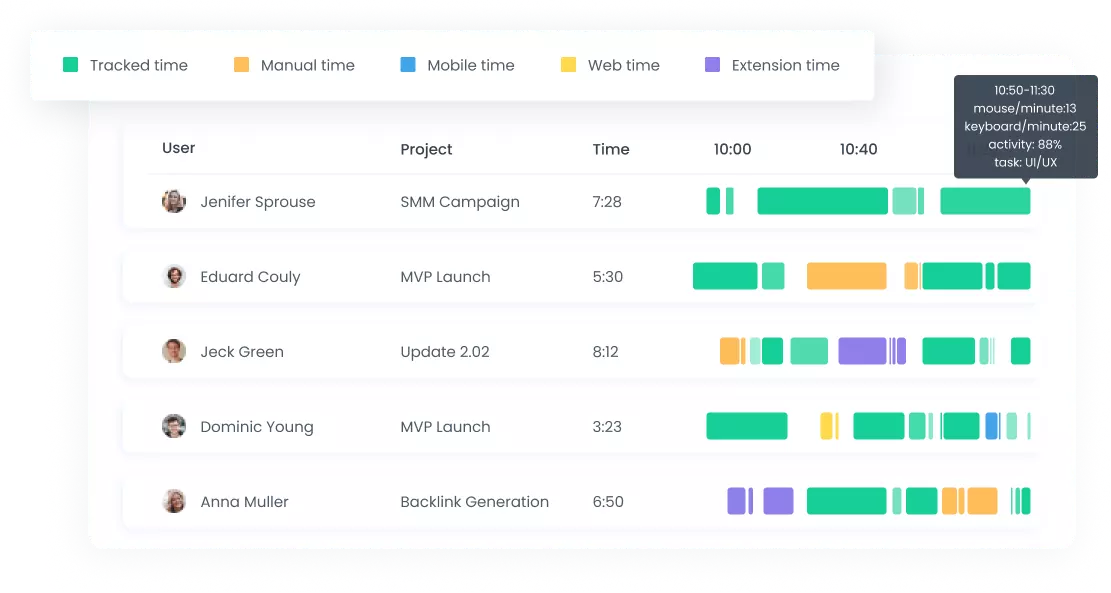Select the Tracked time legend label
Screen dimensions: 1111x593
tap(139, 65)
